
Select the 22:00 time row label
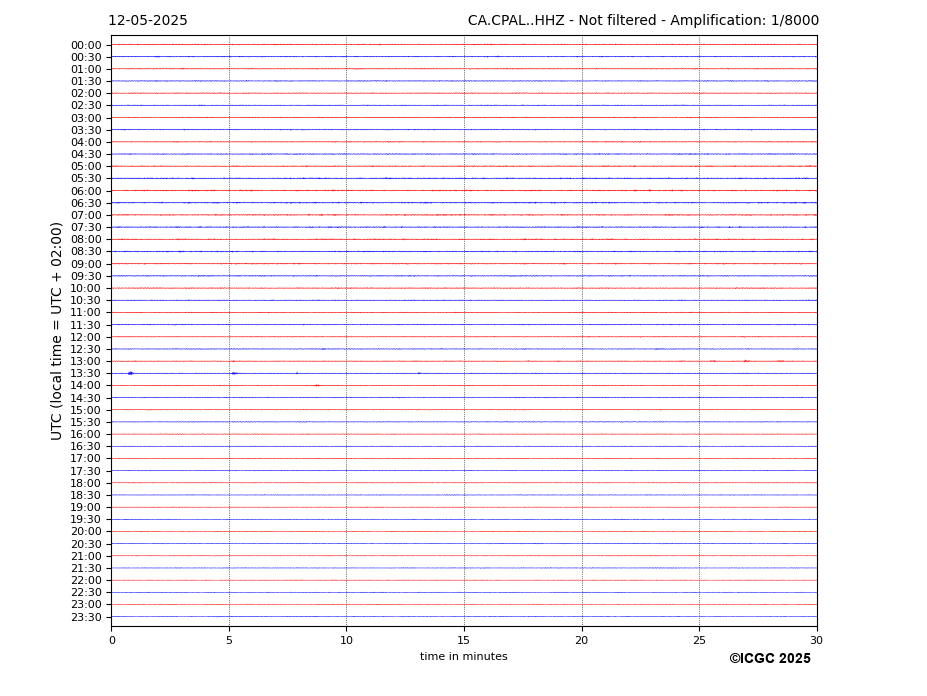click(x=86, y=581)
